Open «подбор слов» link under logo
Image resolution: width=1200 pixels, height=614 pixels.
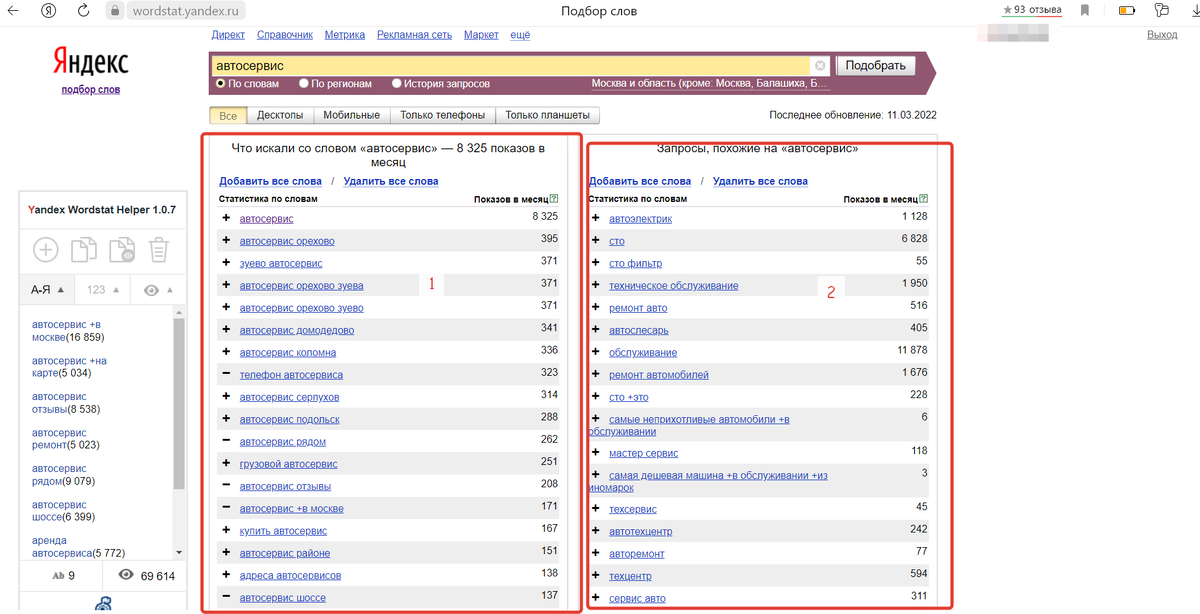(90, 89)
